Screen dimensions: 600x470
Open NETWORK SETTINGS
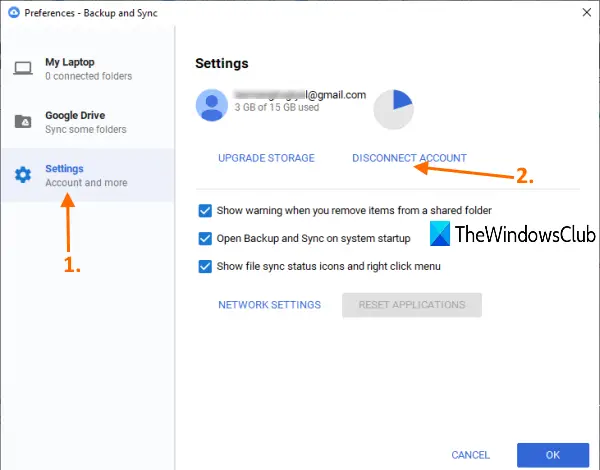click(269, 305)
